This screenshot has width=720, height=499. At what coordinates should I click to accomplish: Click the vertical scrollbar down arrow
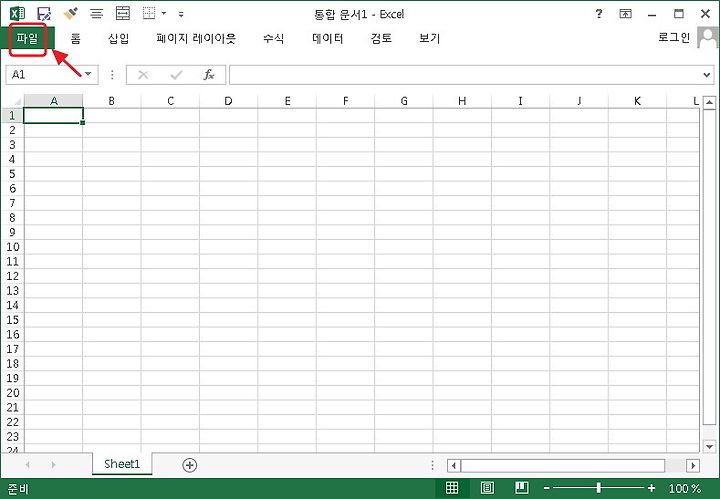(x=709, y=446)
